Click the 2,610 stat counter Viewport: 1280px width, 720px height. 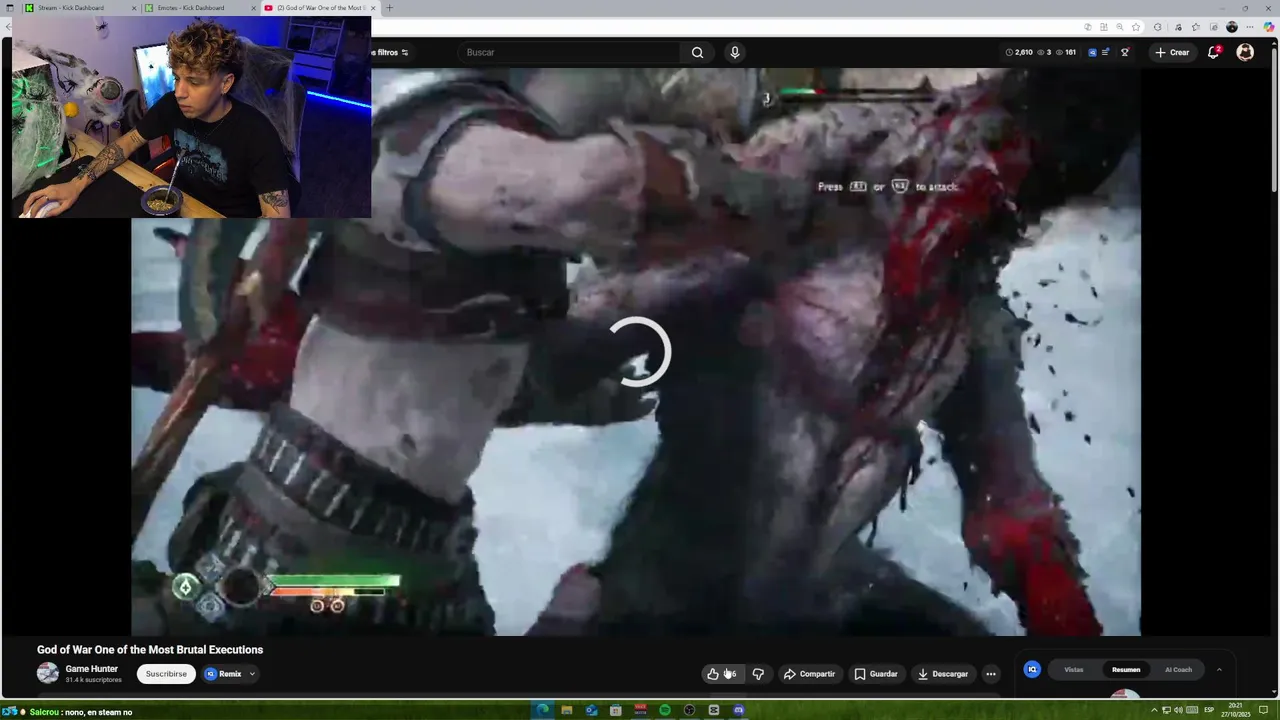[1018, 52]
